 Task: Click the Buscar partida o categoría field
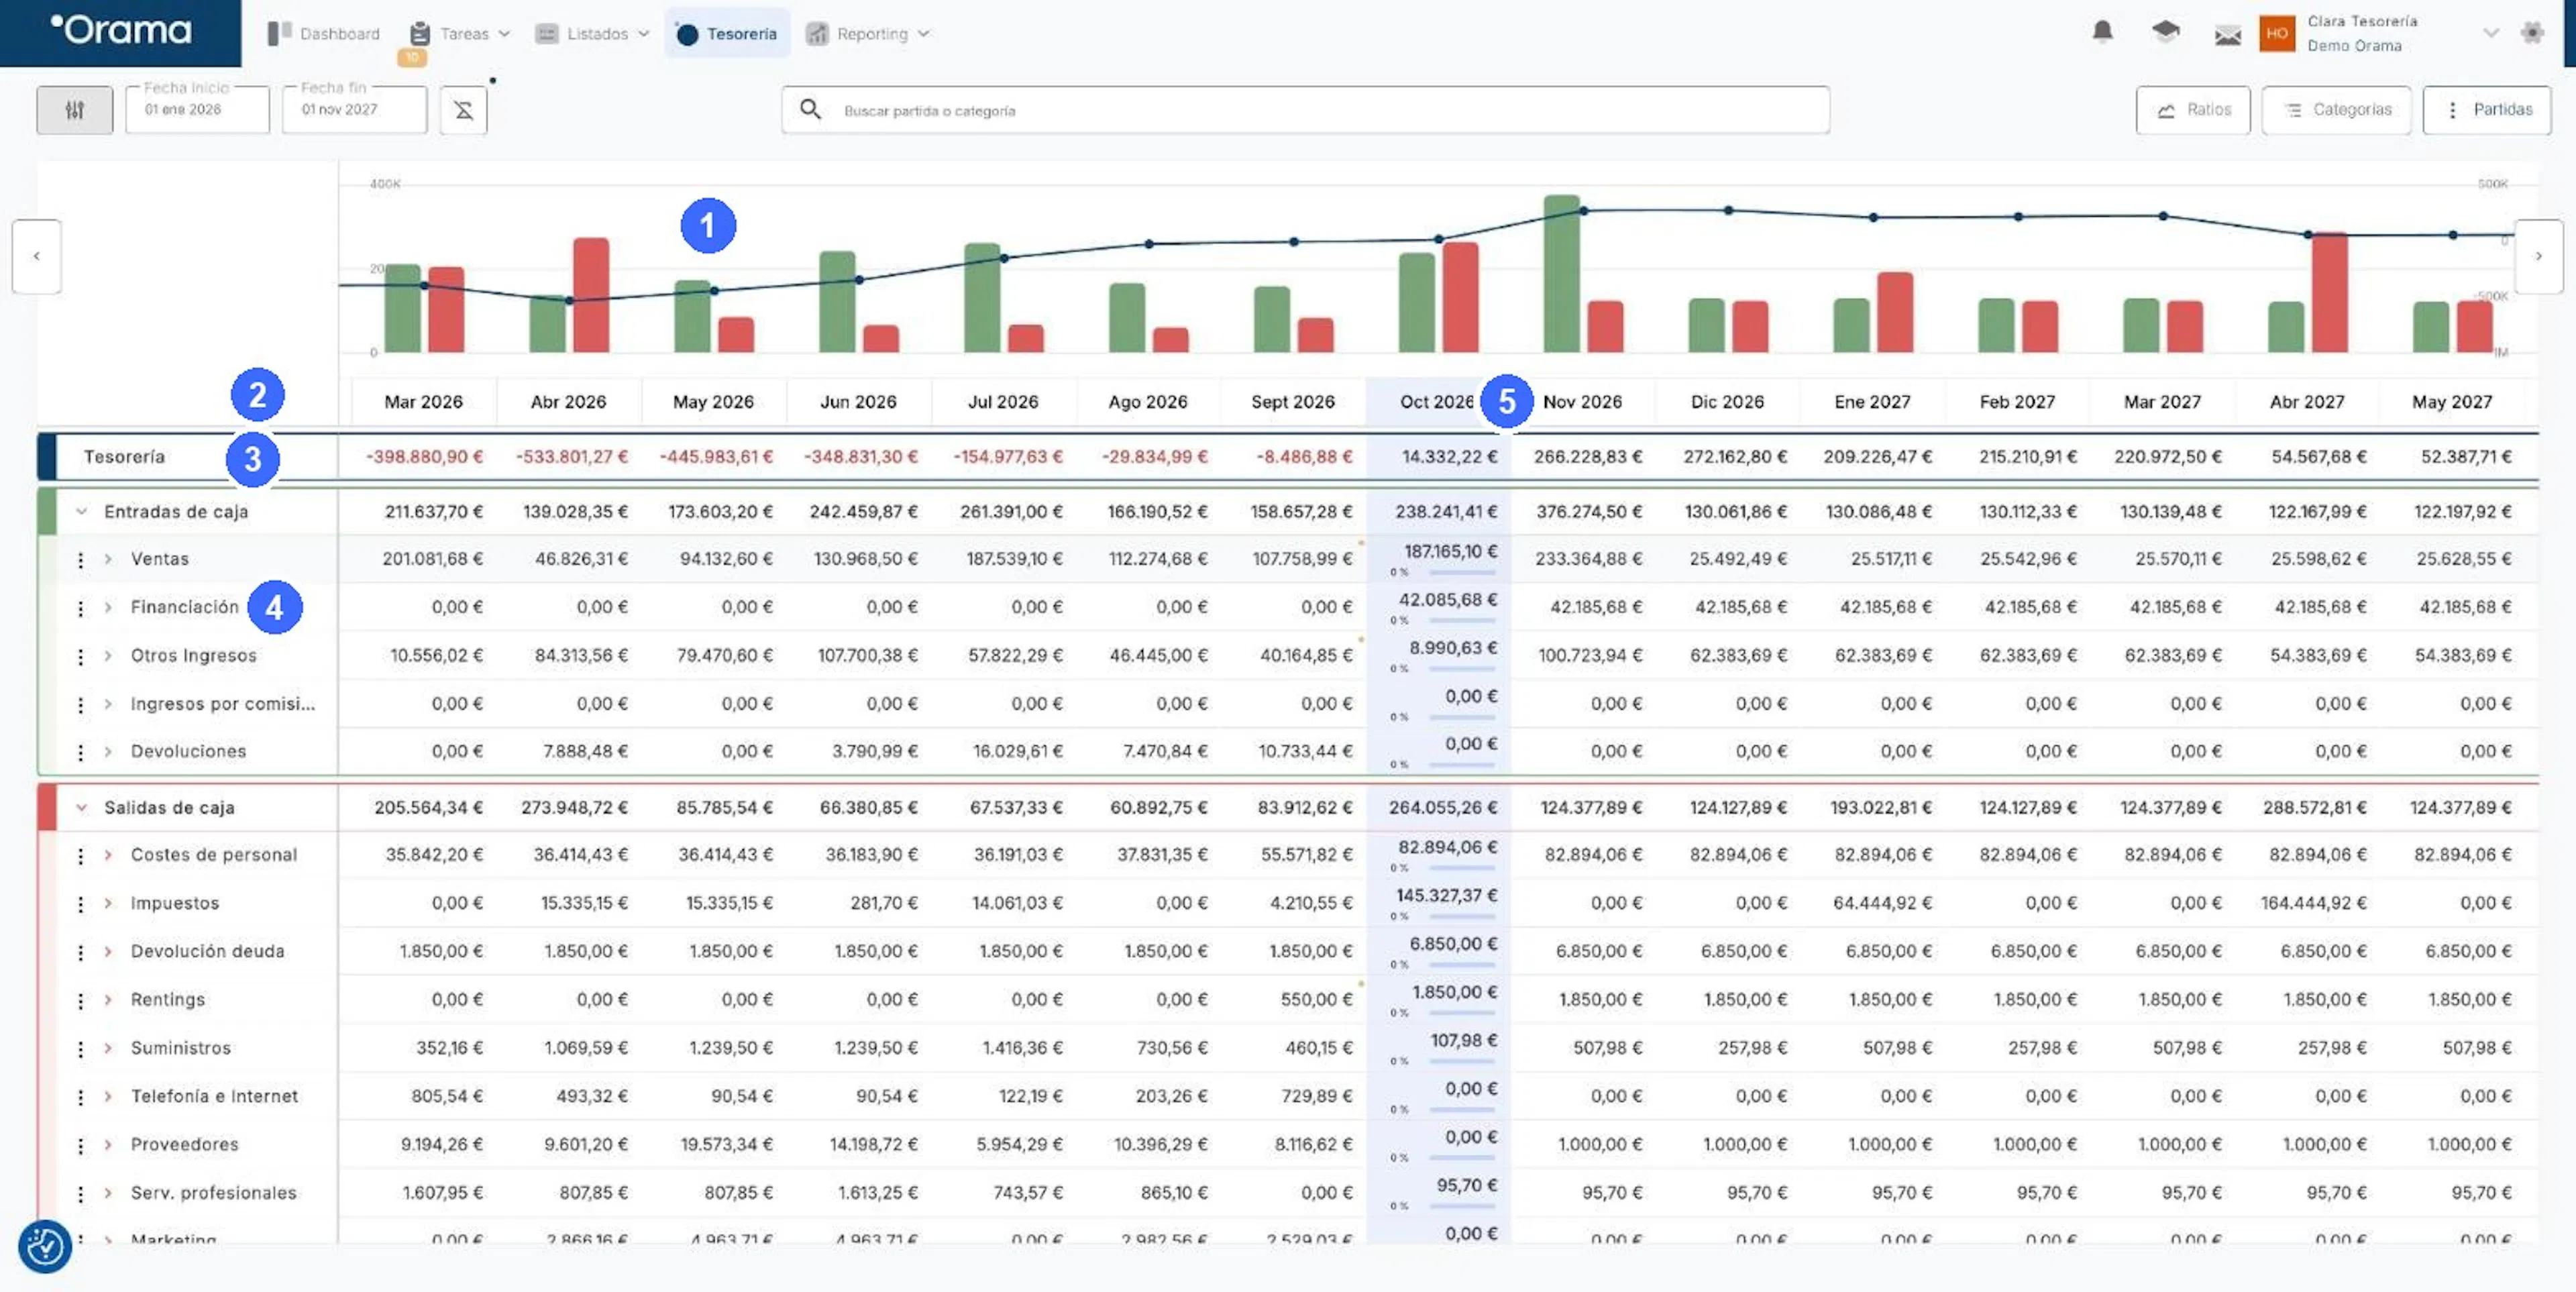[1305, 110]
